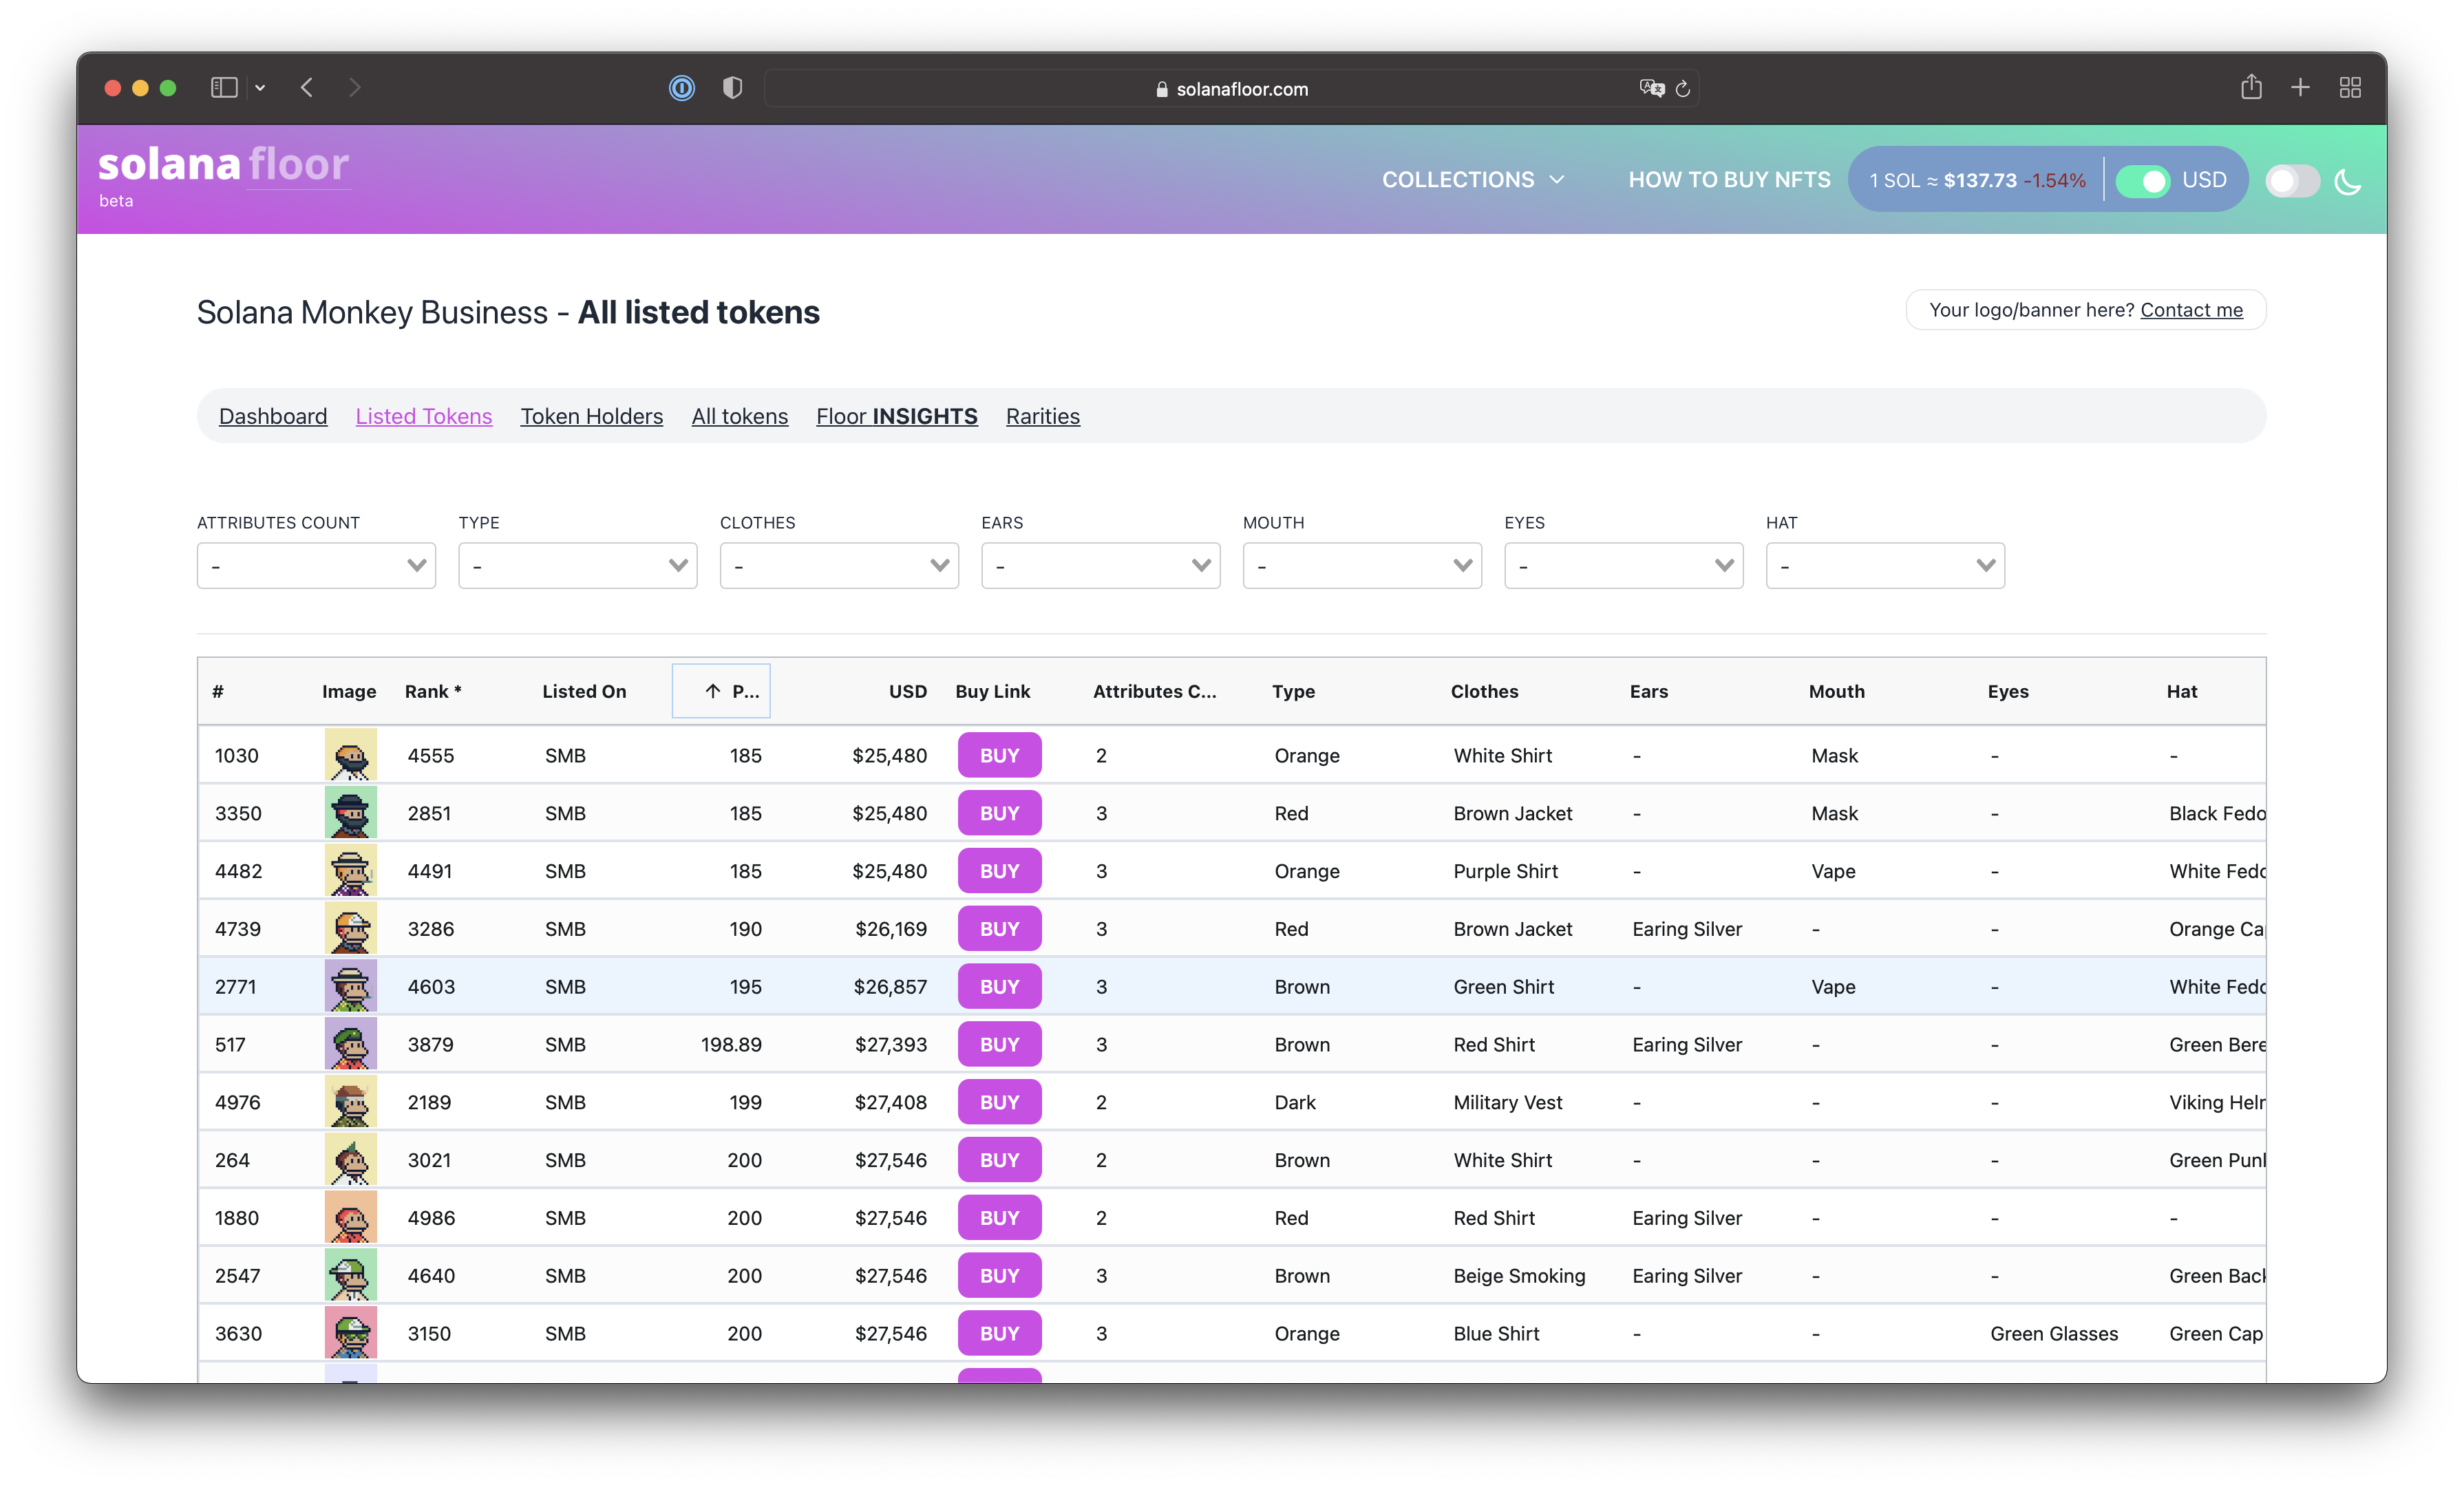Image resolution: width=2464 pixels, height=1485 pixels.
Task: Click the page translate icon
Action: 1651,88
